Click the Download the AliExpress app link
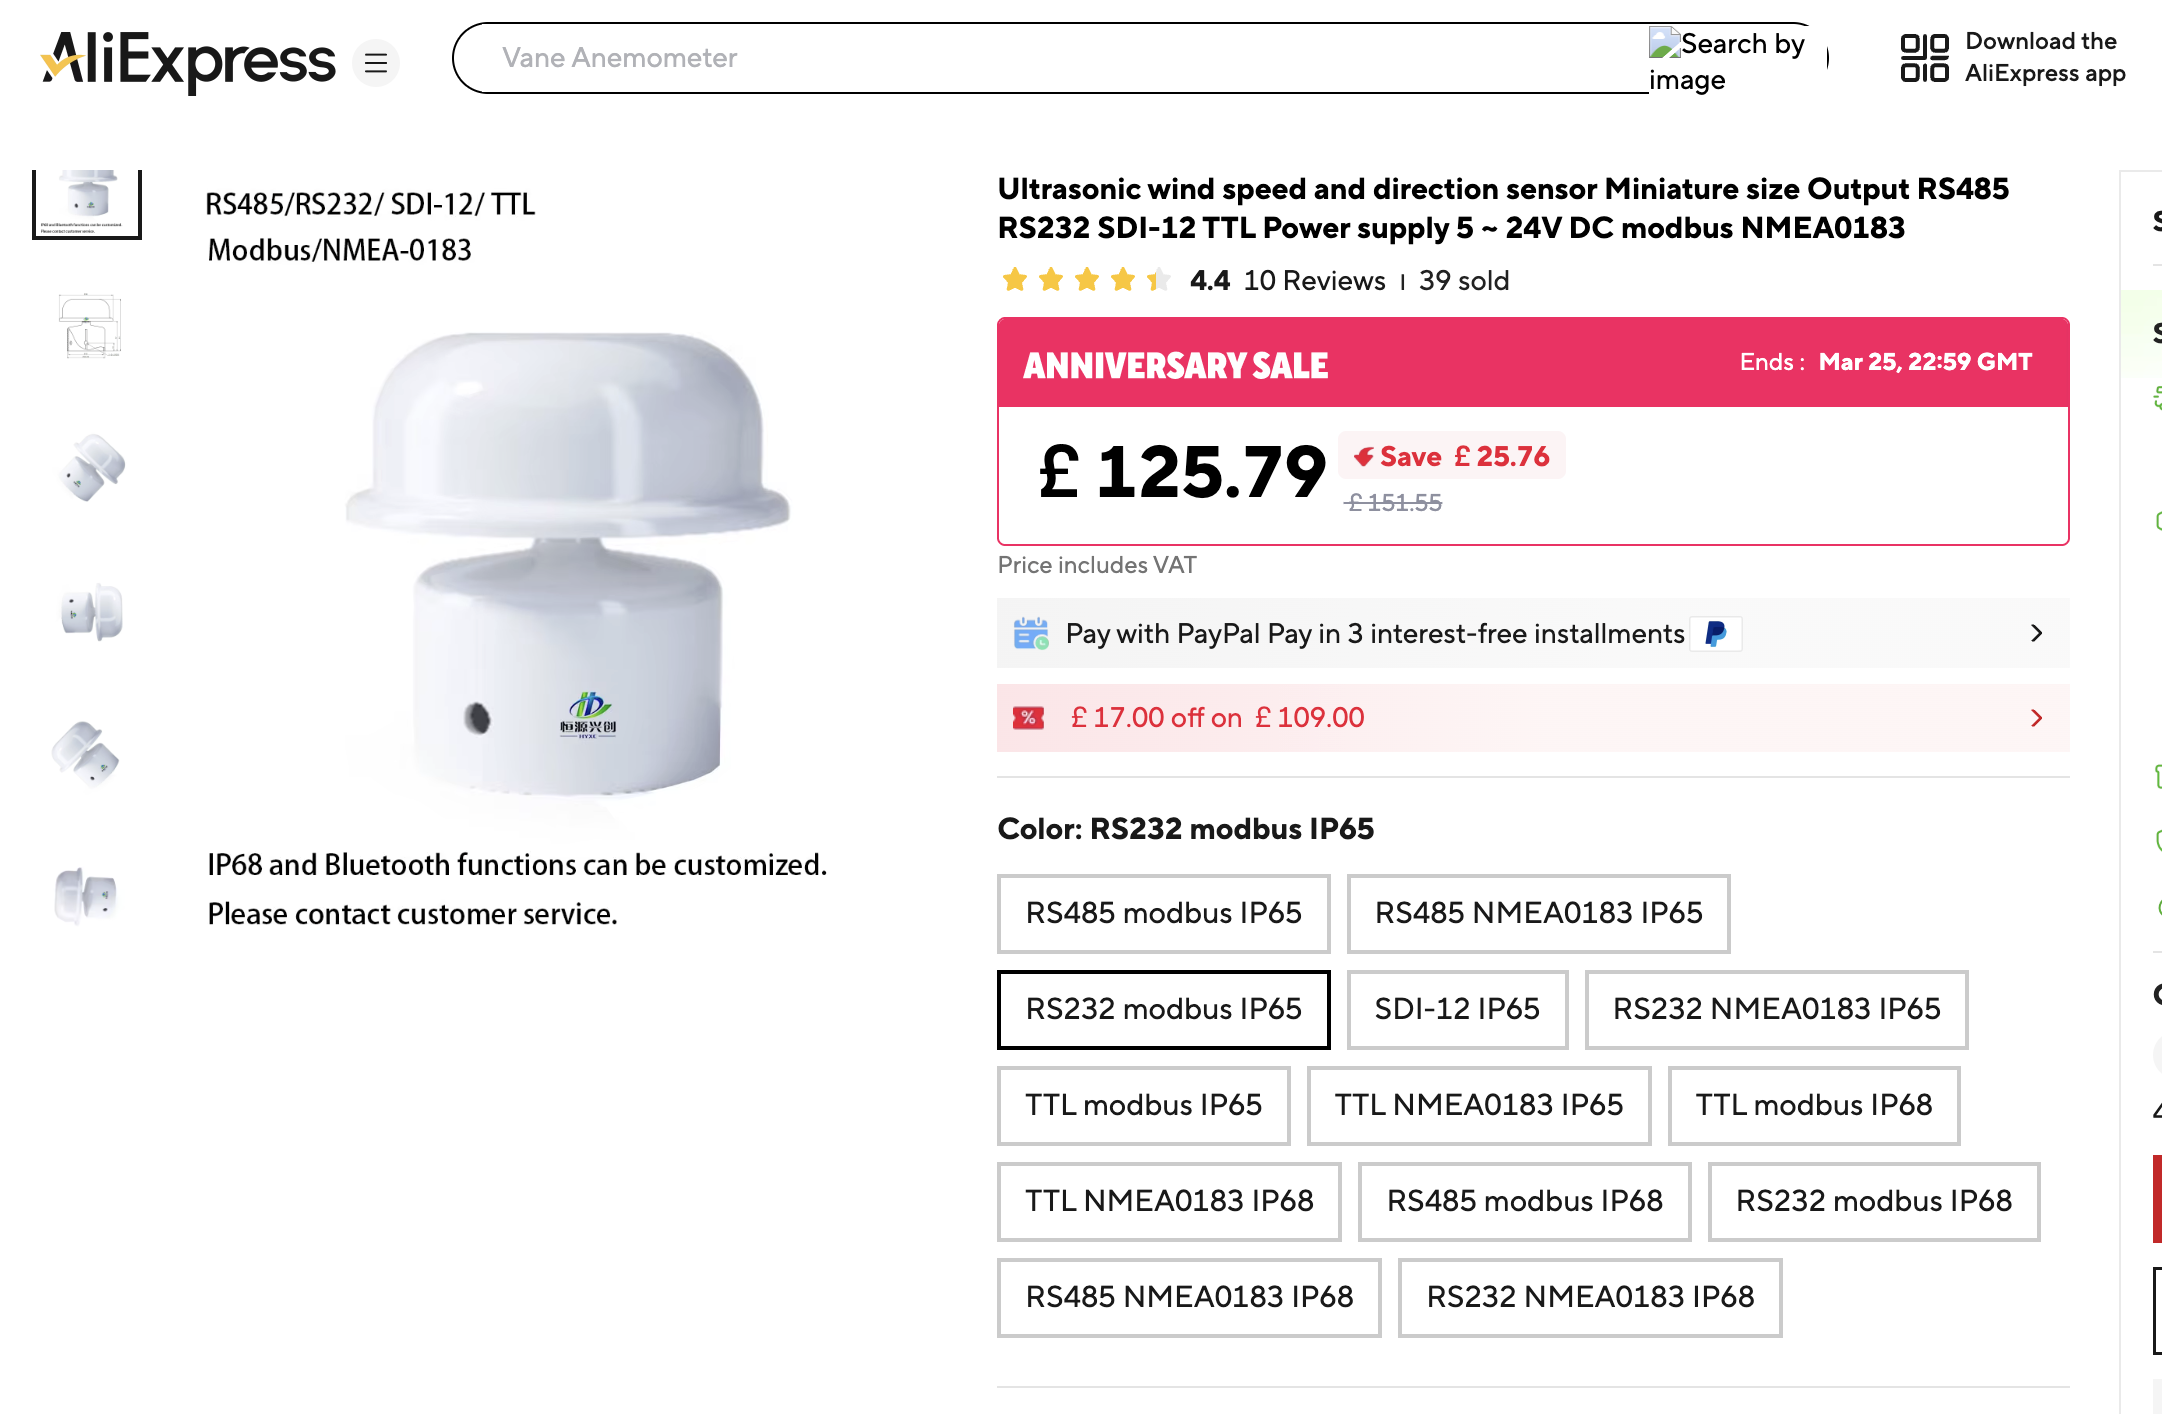 tap(2044, 58)
